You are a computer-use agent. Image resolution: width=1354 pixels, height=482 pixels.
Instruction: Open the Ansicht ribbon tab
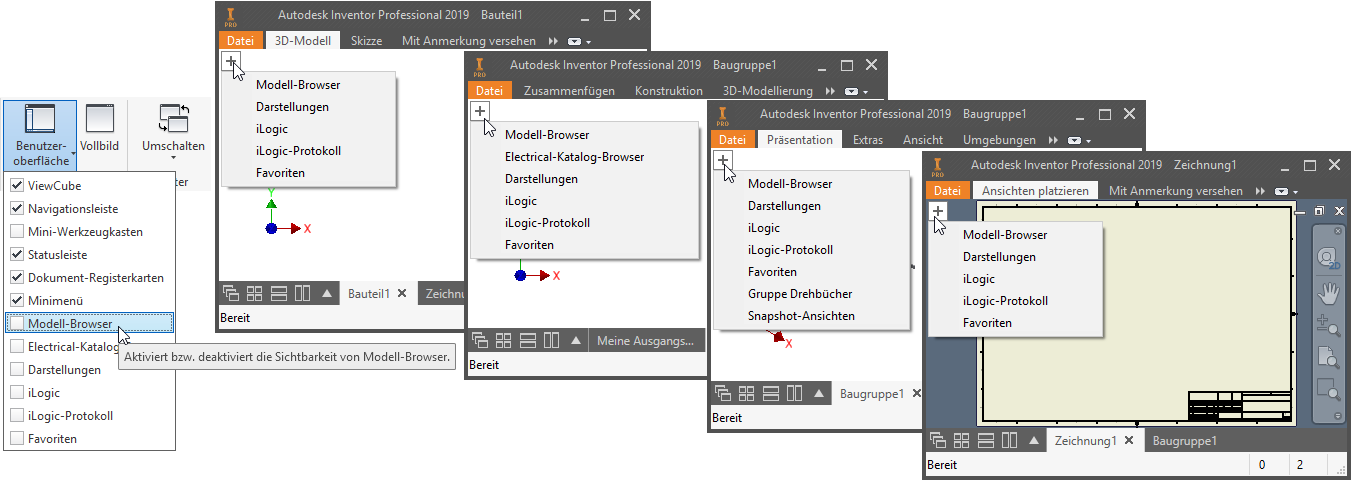(923, 140)
